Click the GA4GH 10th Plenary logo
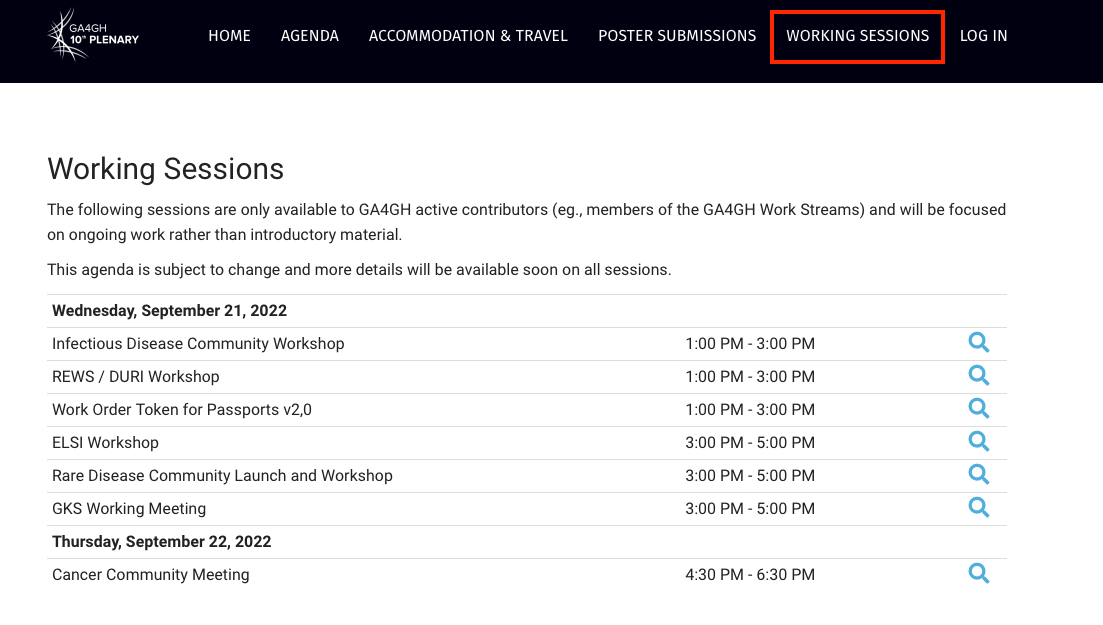Image resolution: width=1103 pixels, height=625 pixels. tap(94, 36)
